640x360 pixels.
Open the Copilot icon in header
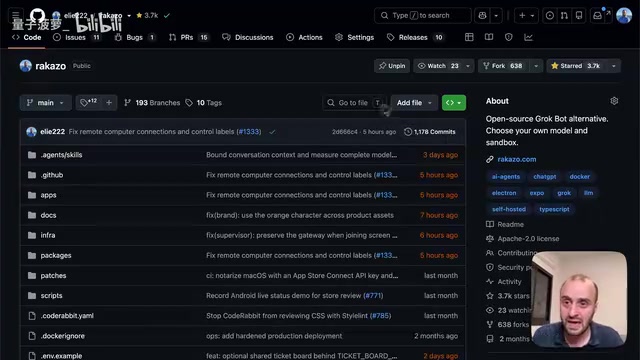482,16
